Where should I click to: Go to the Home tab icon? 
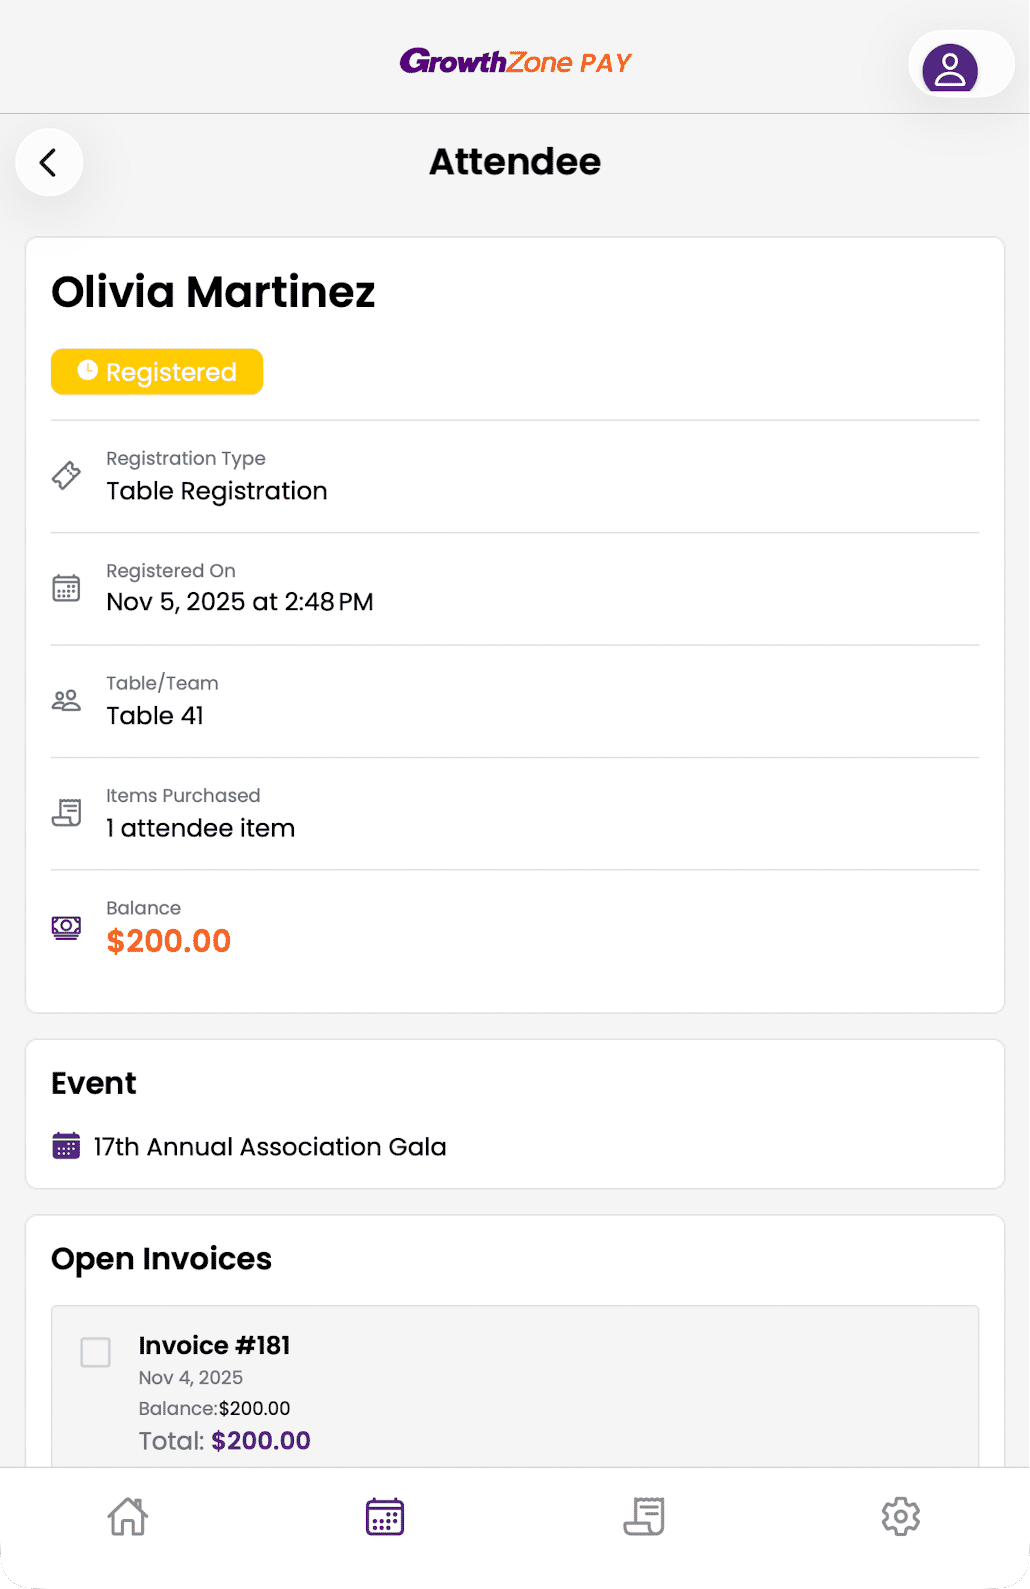coord(128,1516)
